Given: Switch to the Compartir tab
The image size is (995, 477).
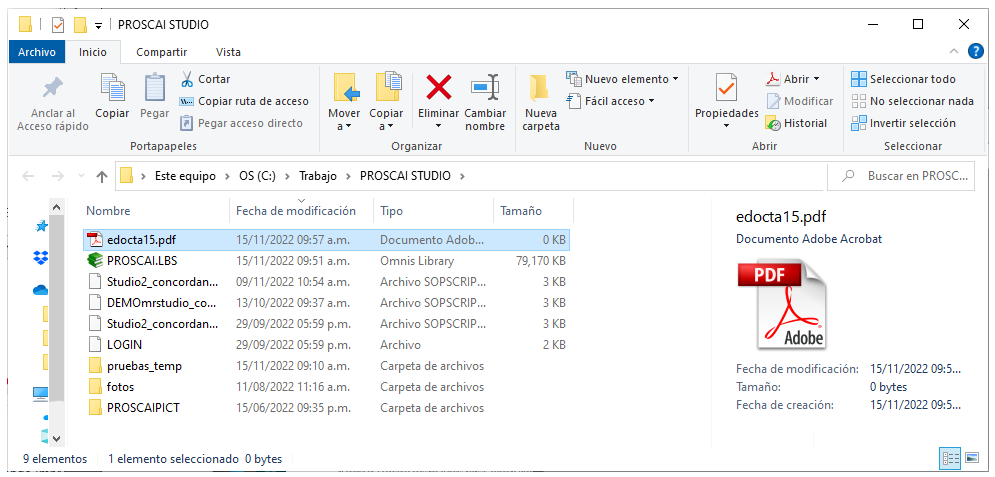Looking at the screenshot, I should pos(162,52).
